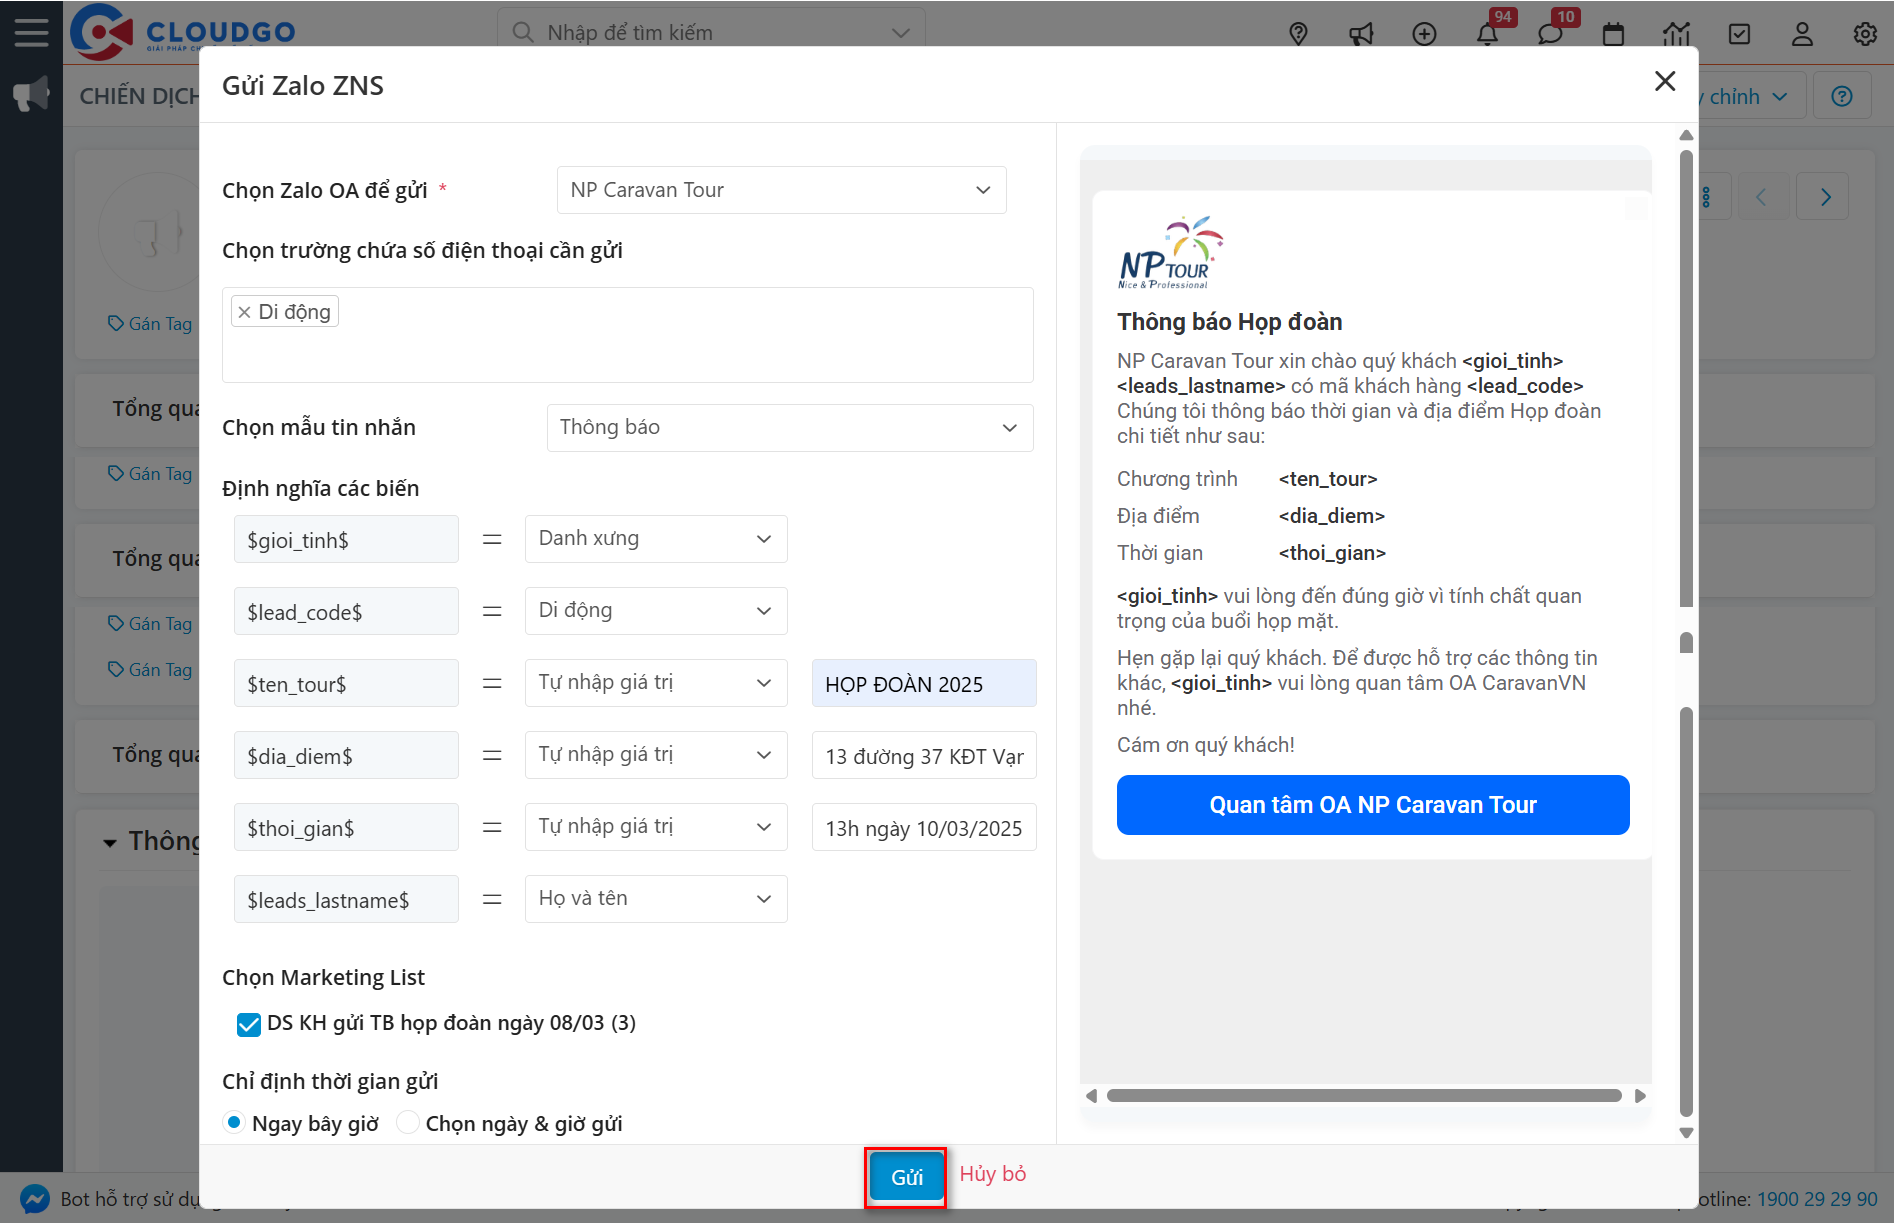Uncheck DS KH gửi TB họp đoàn ngày 08/03
Image resolution: width=1894 pixels, height=1223 pixels.
(247, 1024)
